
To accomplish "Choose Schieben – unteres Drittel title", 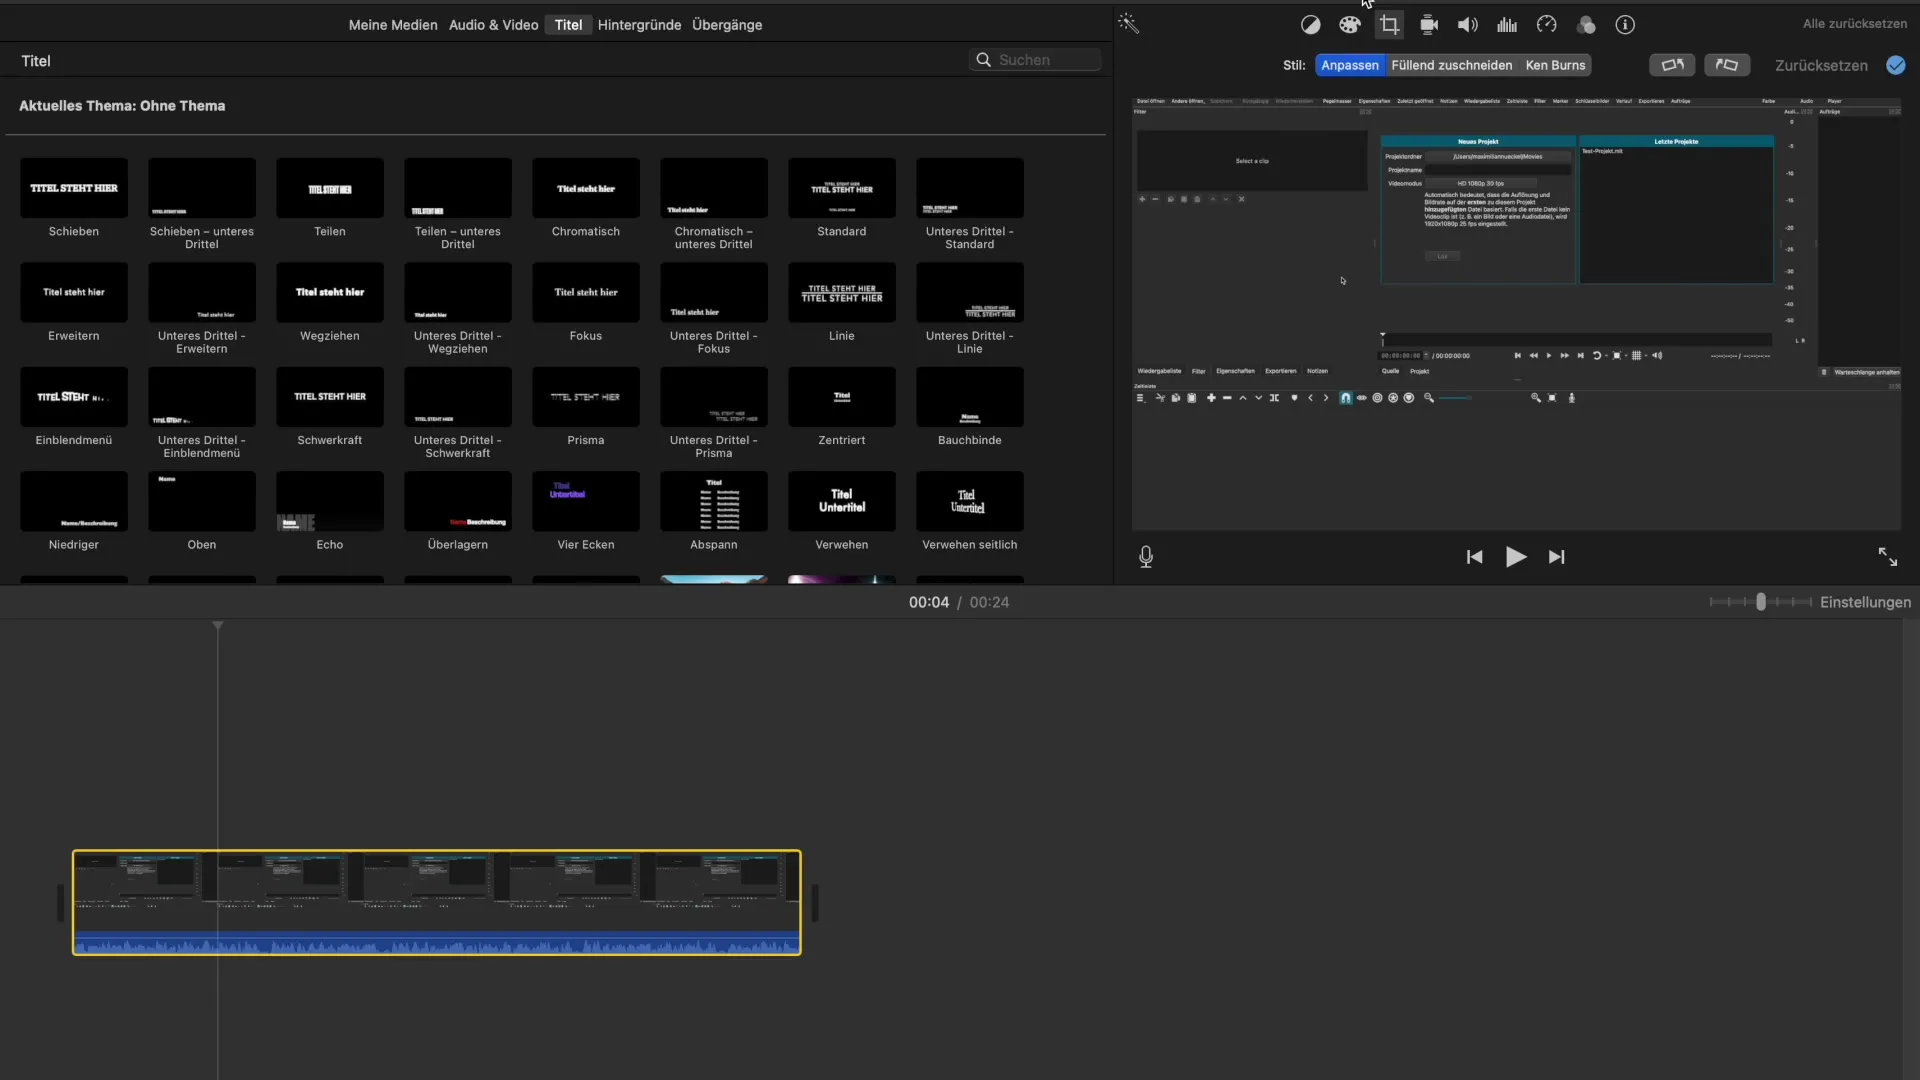I will [202, 188].
